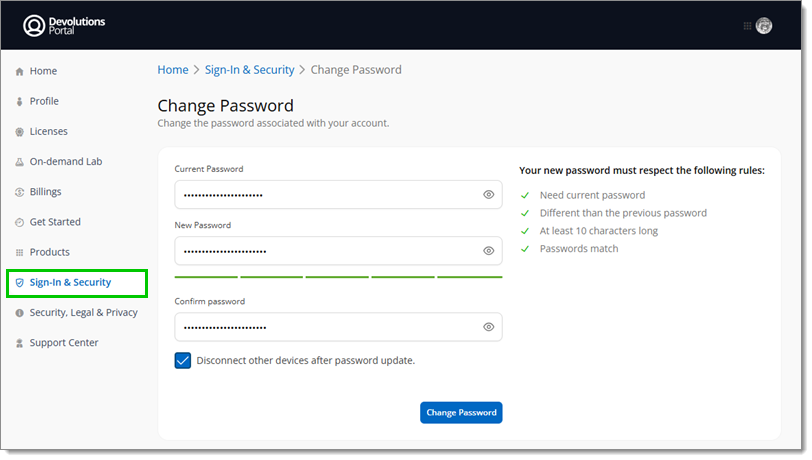This screenshot has height=460, width=812.
Task: Click the Support Center agent icon
Action: point(20,343)
